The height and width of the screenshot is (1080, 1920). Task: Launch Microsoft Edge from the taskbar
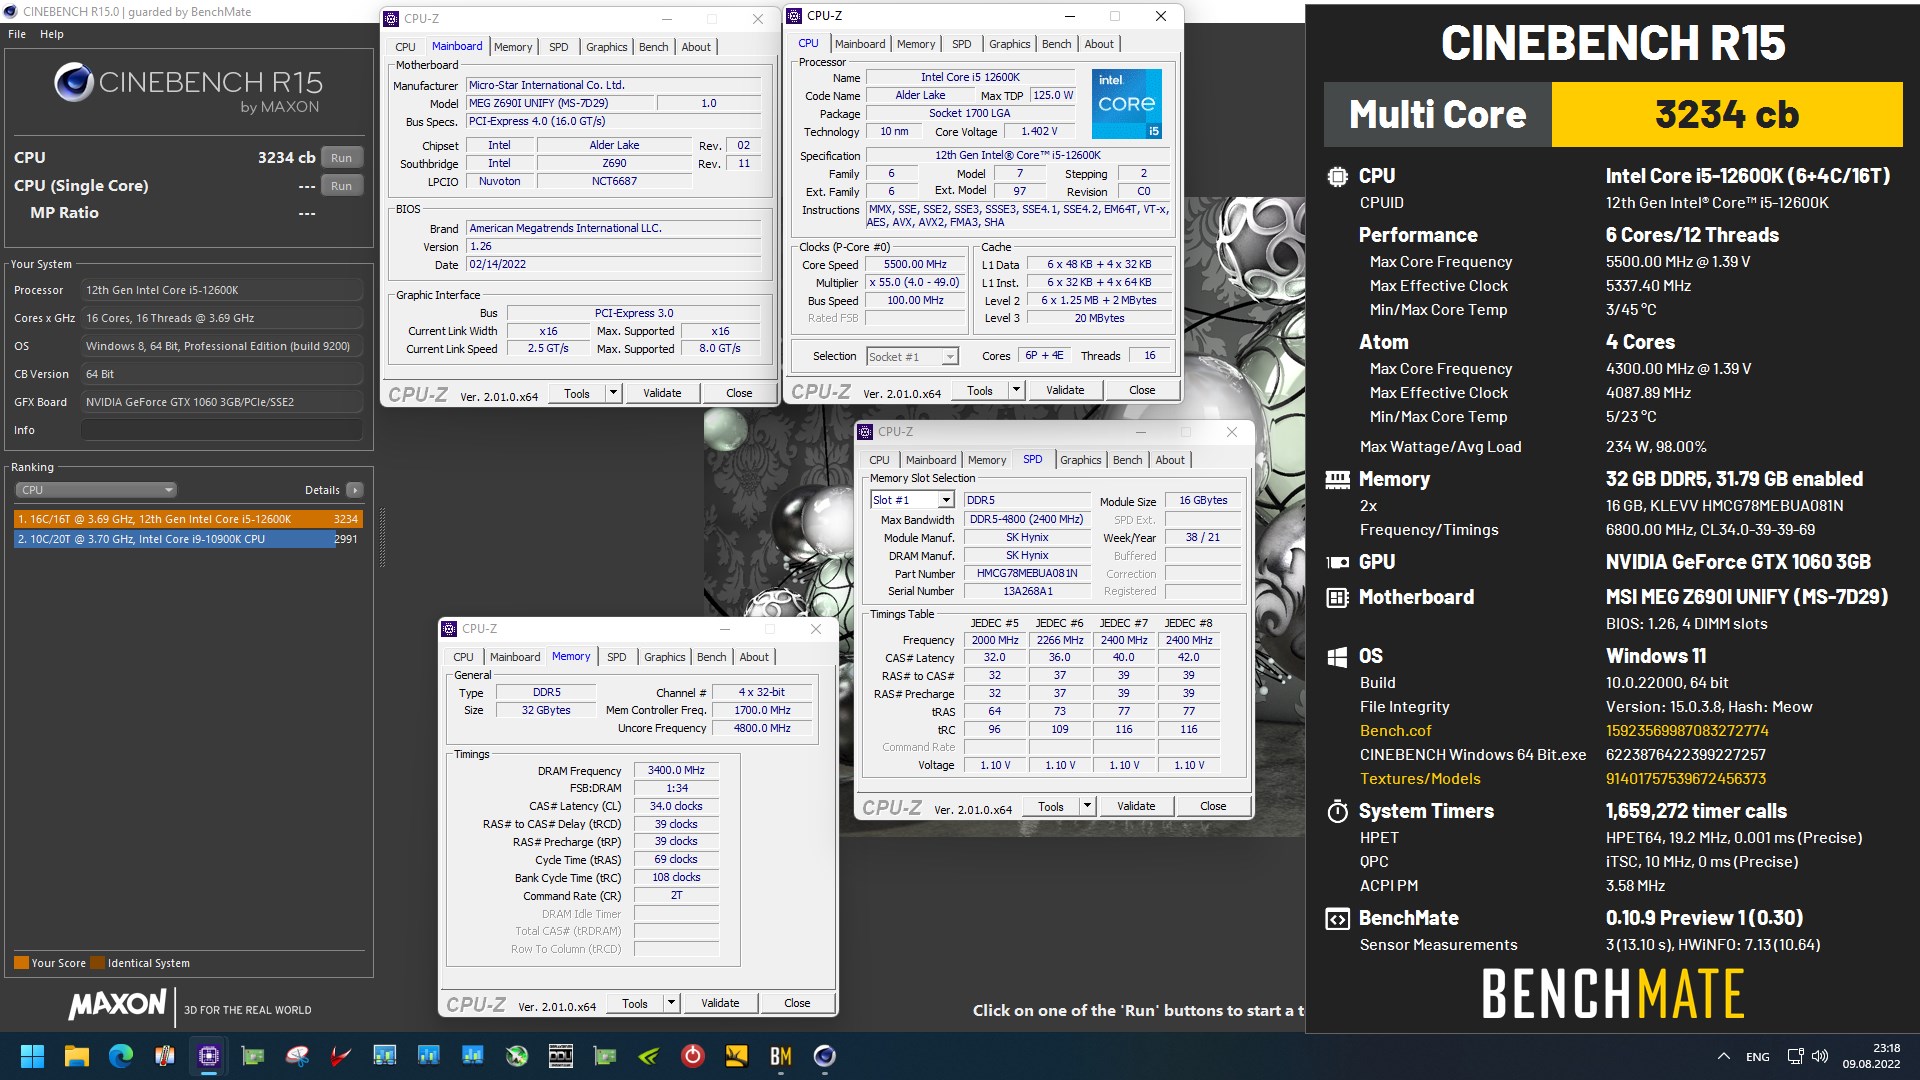121,1056
